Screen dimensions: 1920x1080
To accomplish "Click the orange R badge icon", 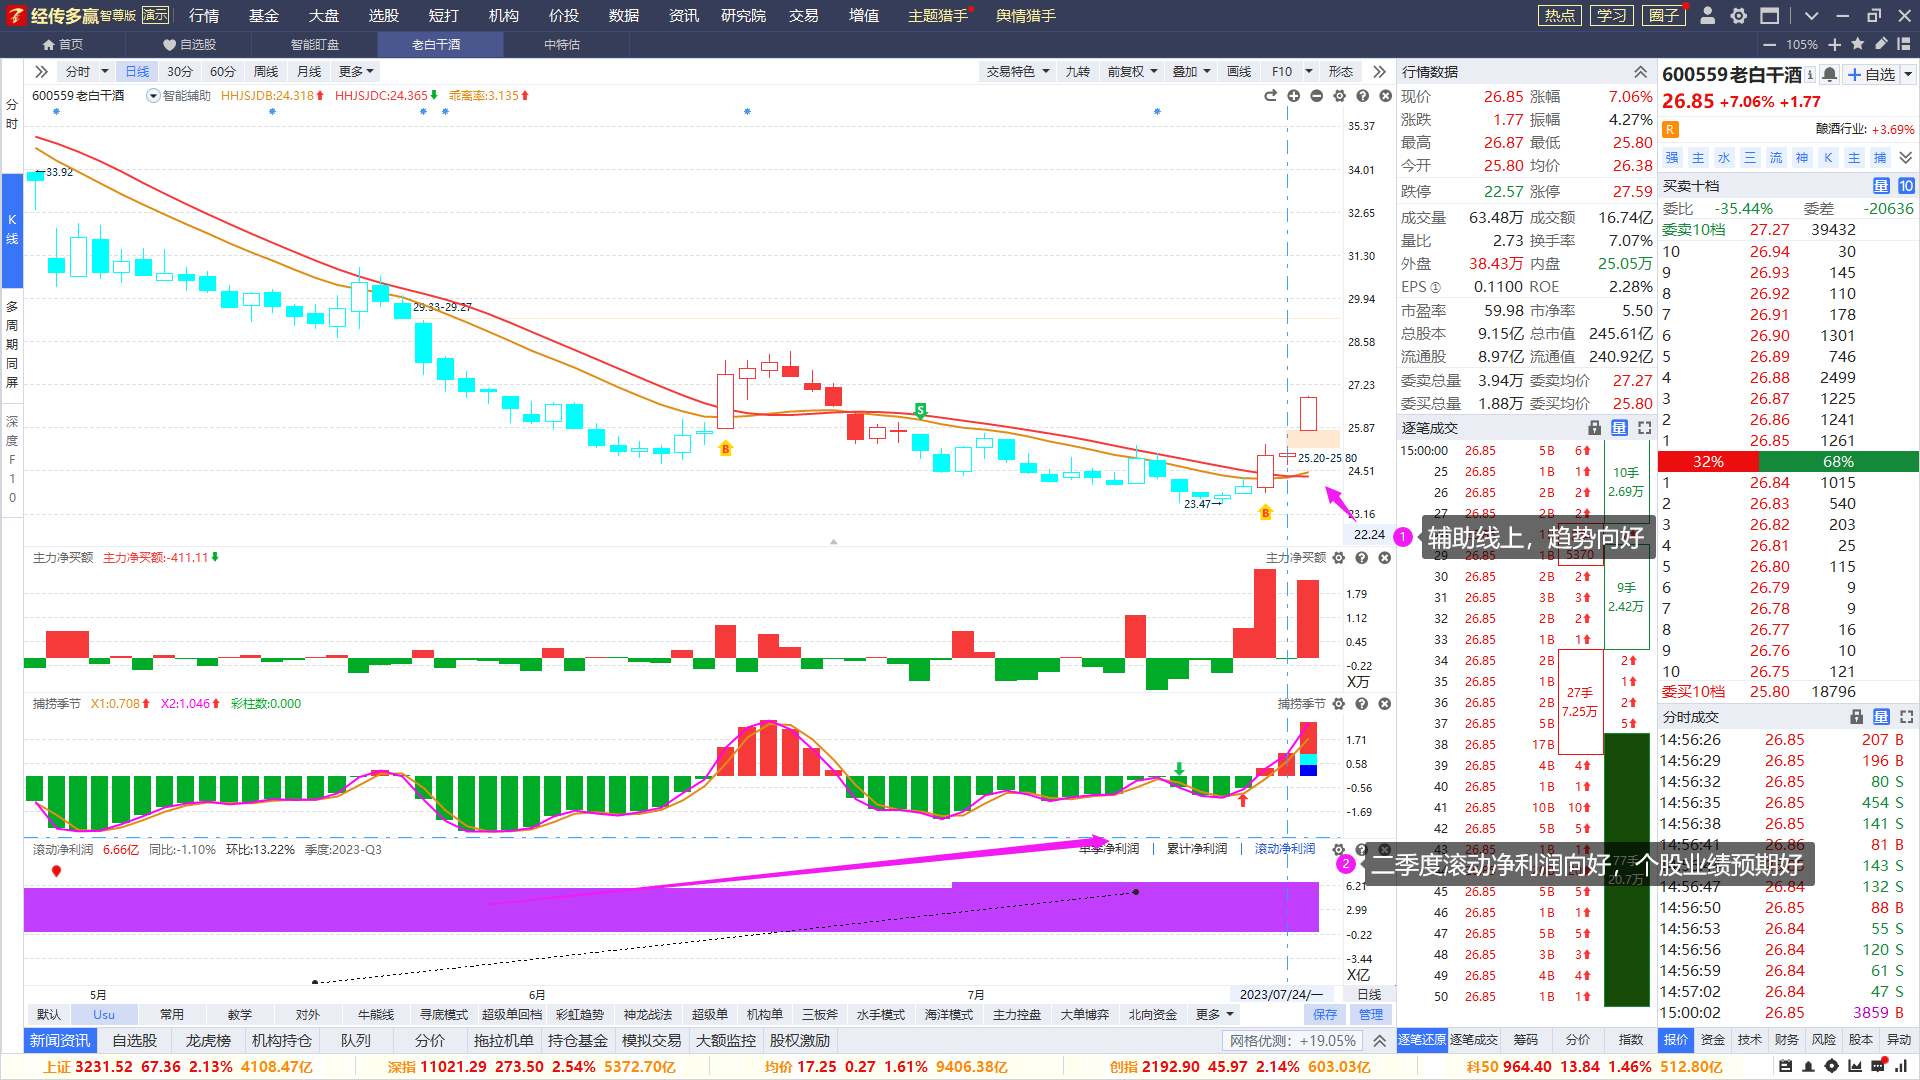I will [x=1670, y=129].
